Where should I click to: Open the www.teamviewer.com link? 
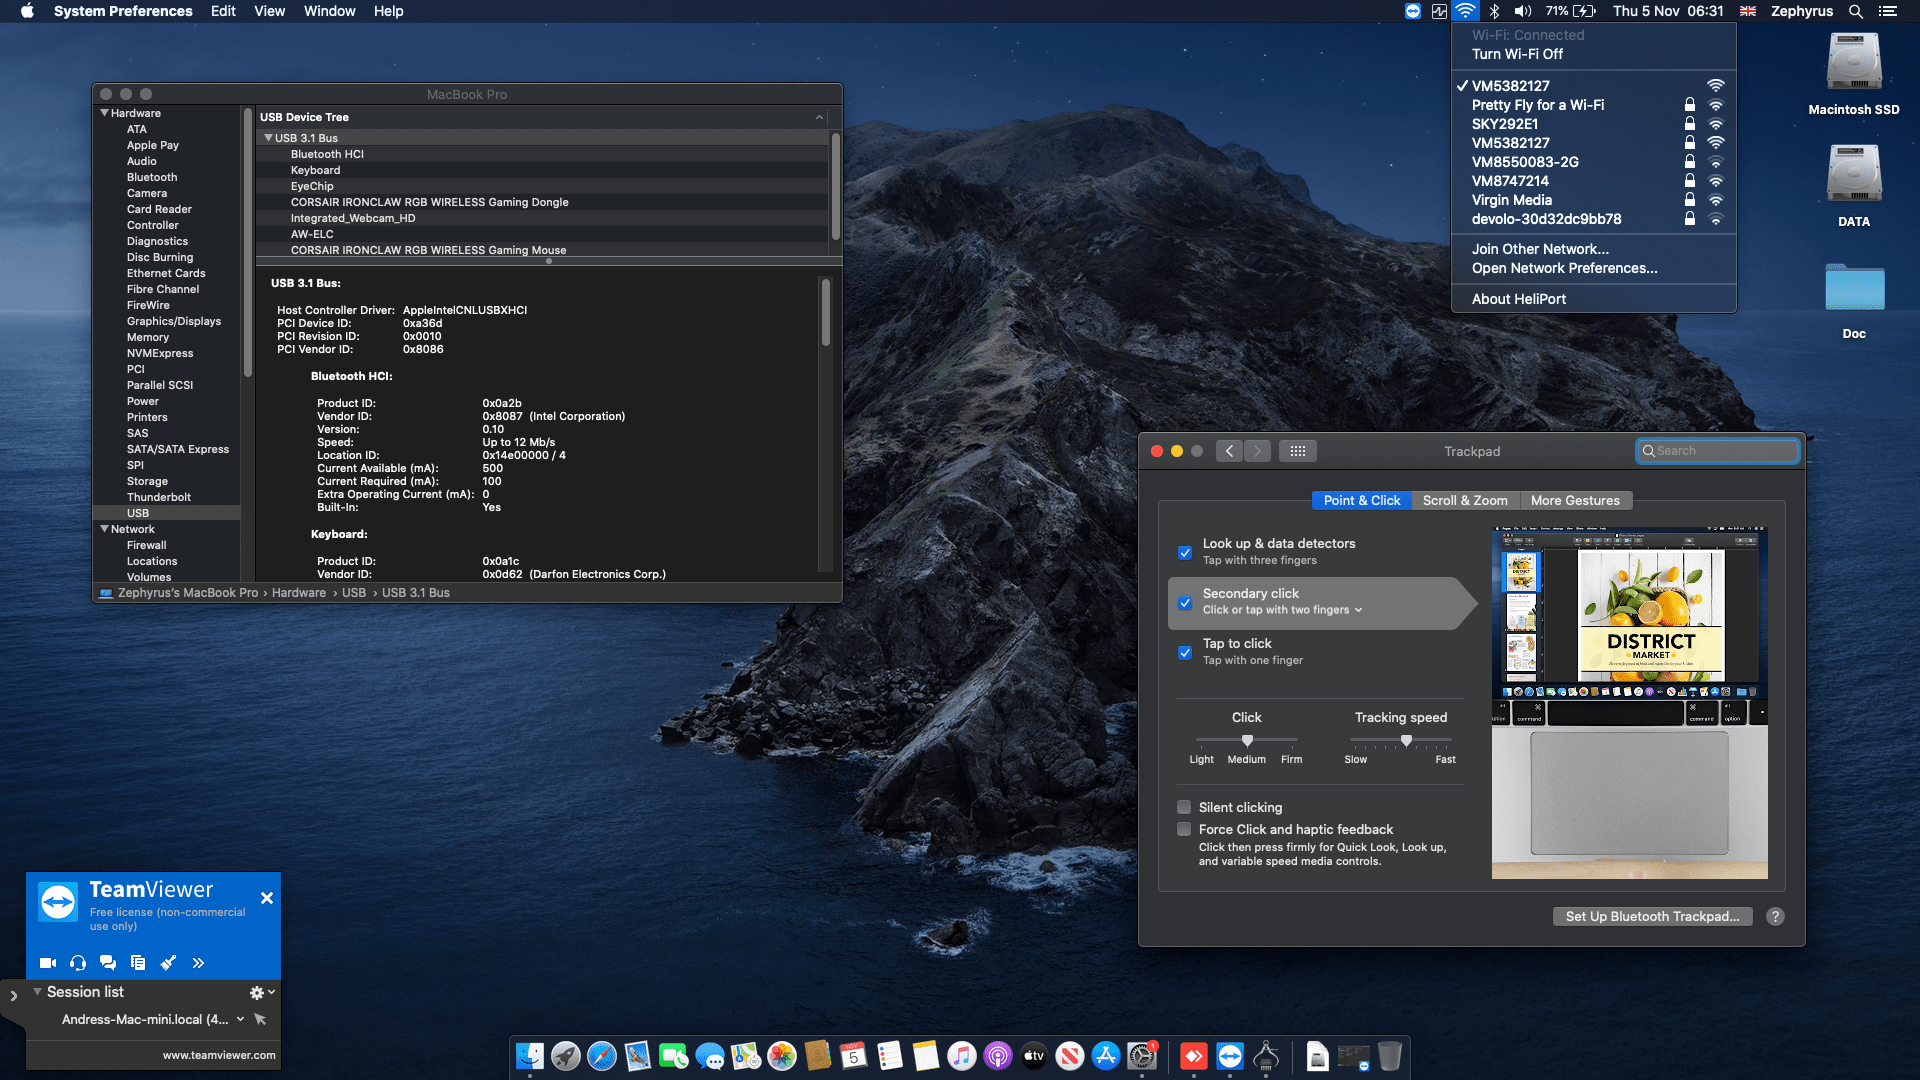(219, 1055)
